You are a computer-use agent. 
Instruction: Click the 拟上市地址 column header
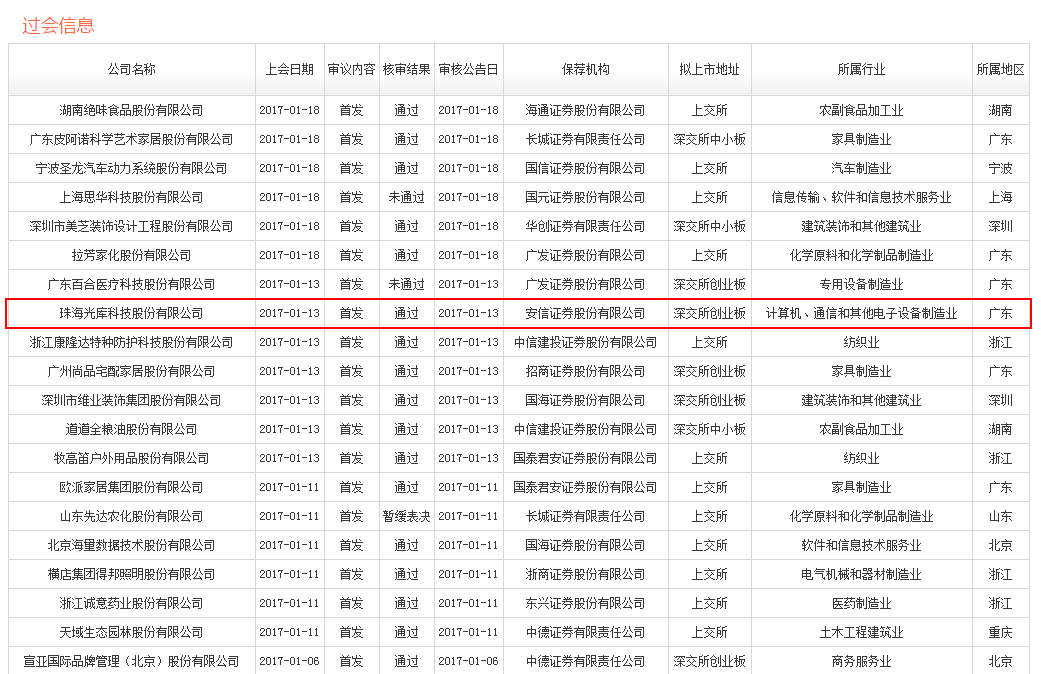(x=709, y=69)
